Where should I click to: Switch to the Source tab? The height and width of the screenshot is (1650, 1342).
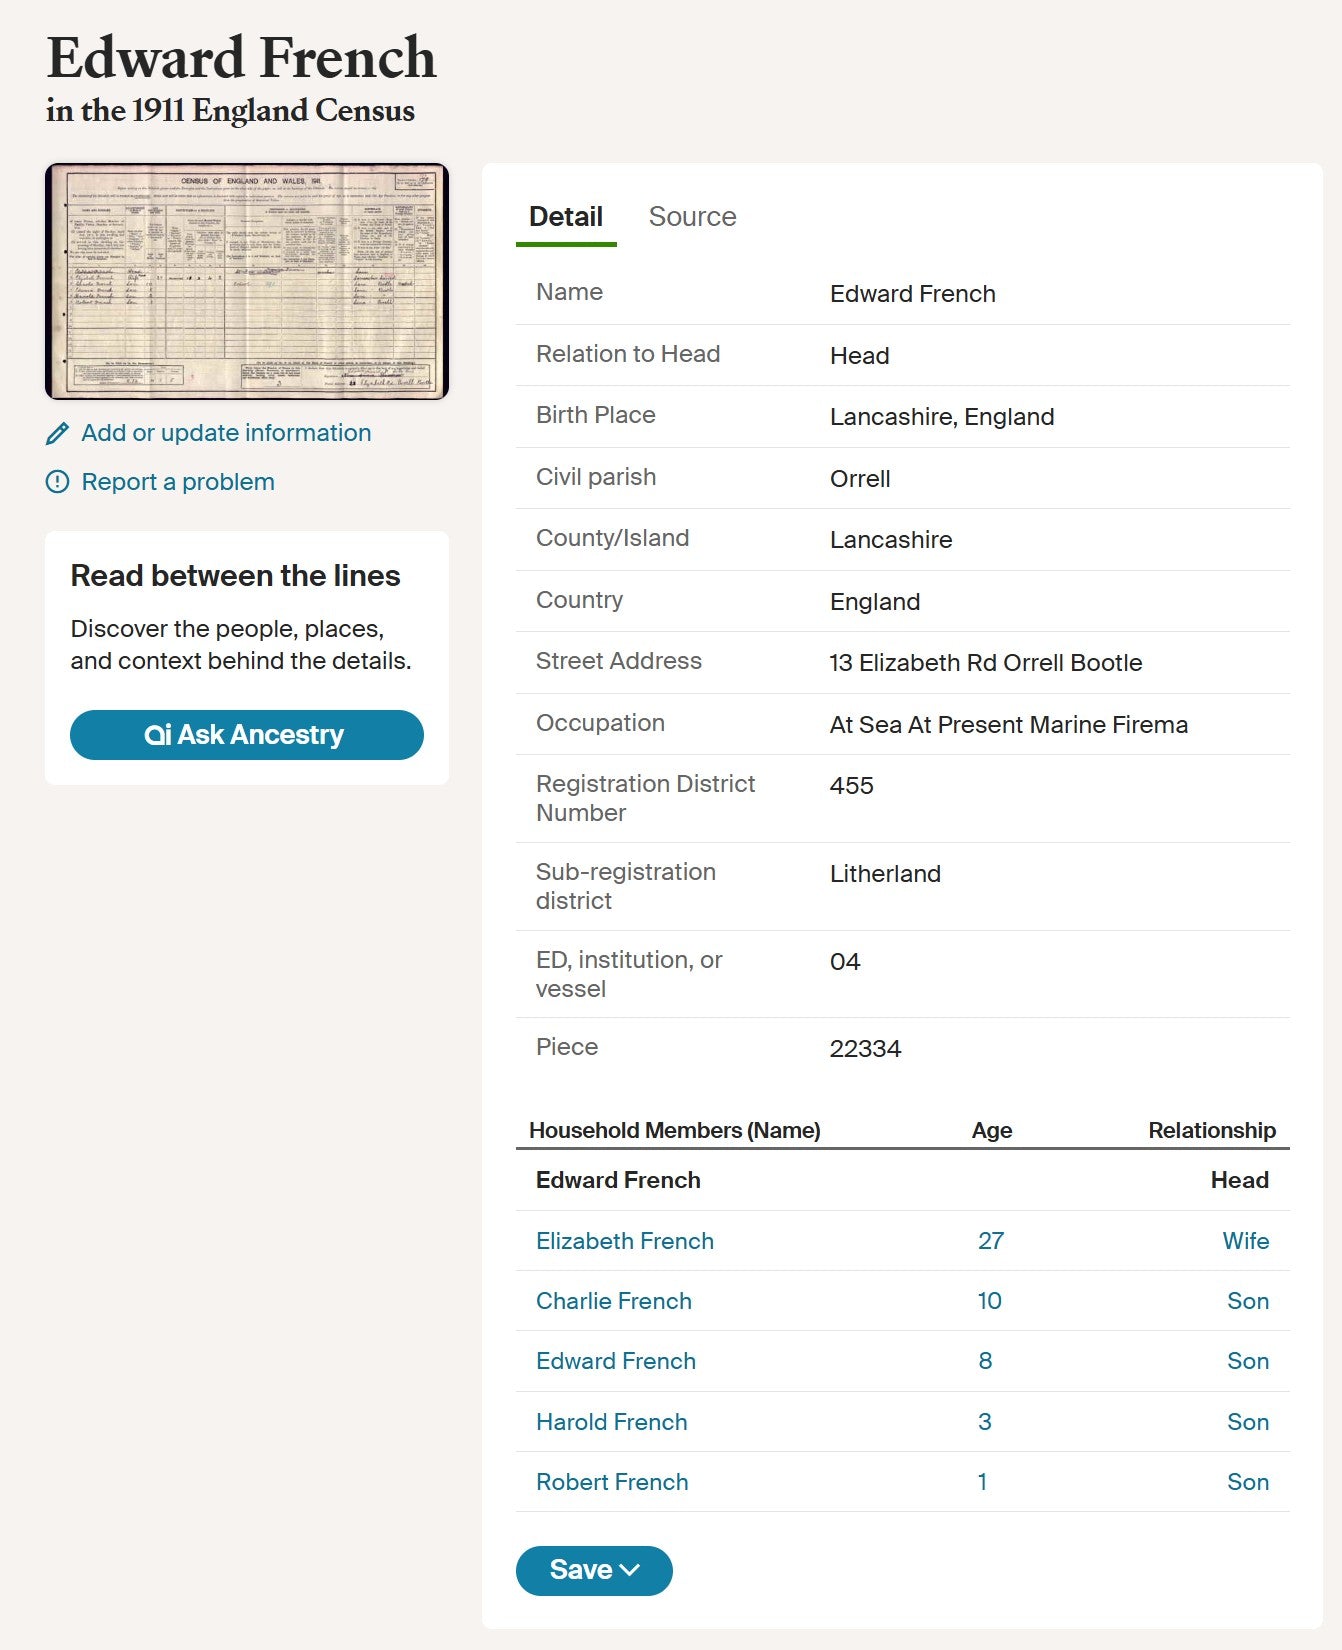pyautogui.click(x=692, y=217)
